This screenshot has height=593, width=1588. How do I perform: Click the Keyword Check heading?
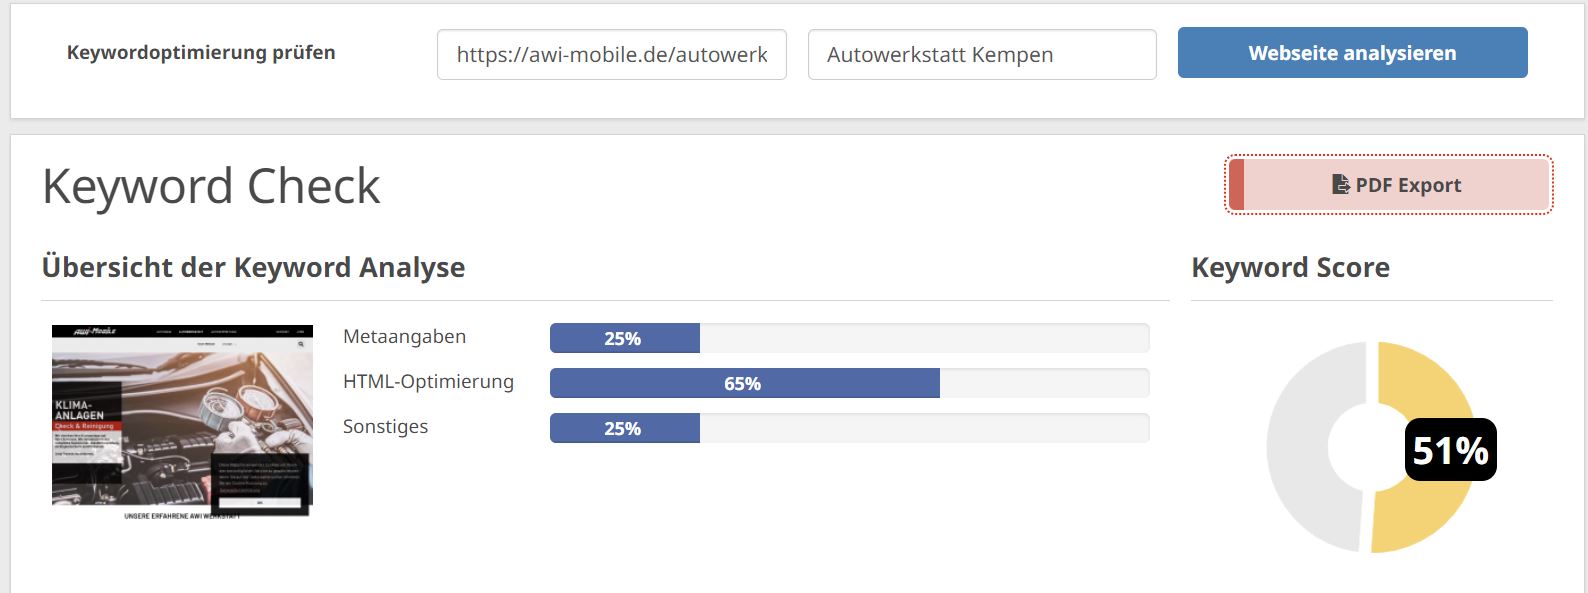click(x=211, y=186)
